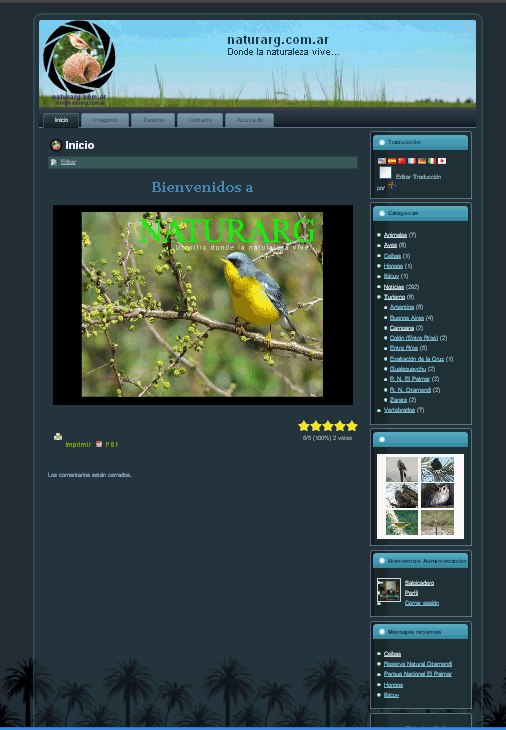Click the naturarg.com.ar site title

[278, 40]
